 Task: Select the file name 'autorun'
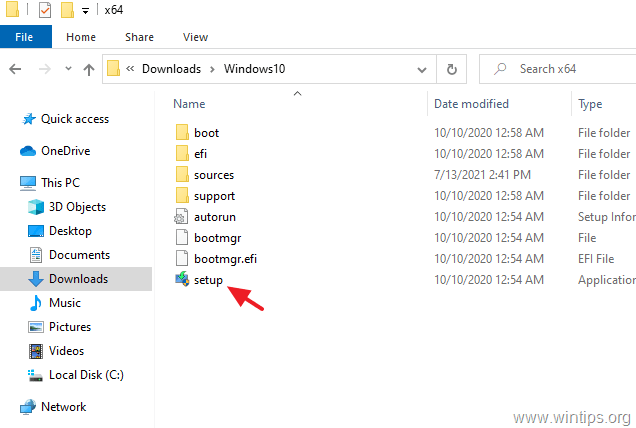click(215, 217)
